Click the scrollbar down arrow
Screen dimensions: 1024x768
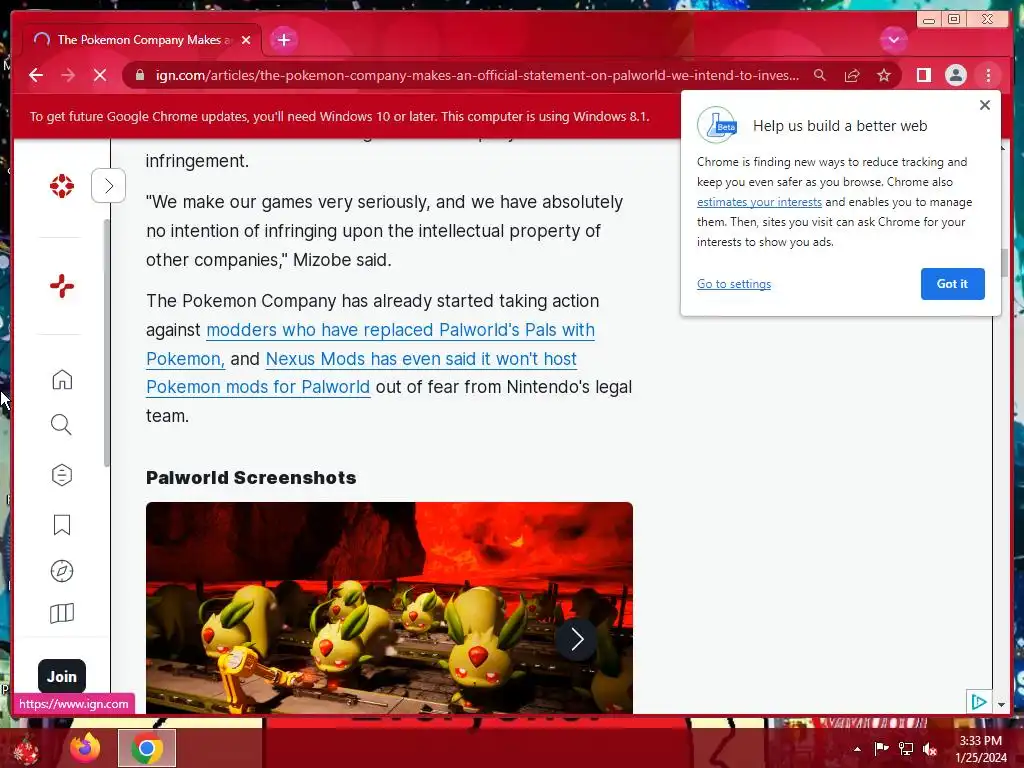[x=1002, y=705]
